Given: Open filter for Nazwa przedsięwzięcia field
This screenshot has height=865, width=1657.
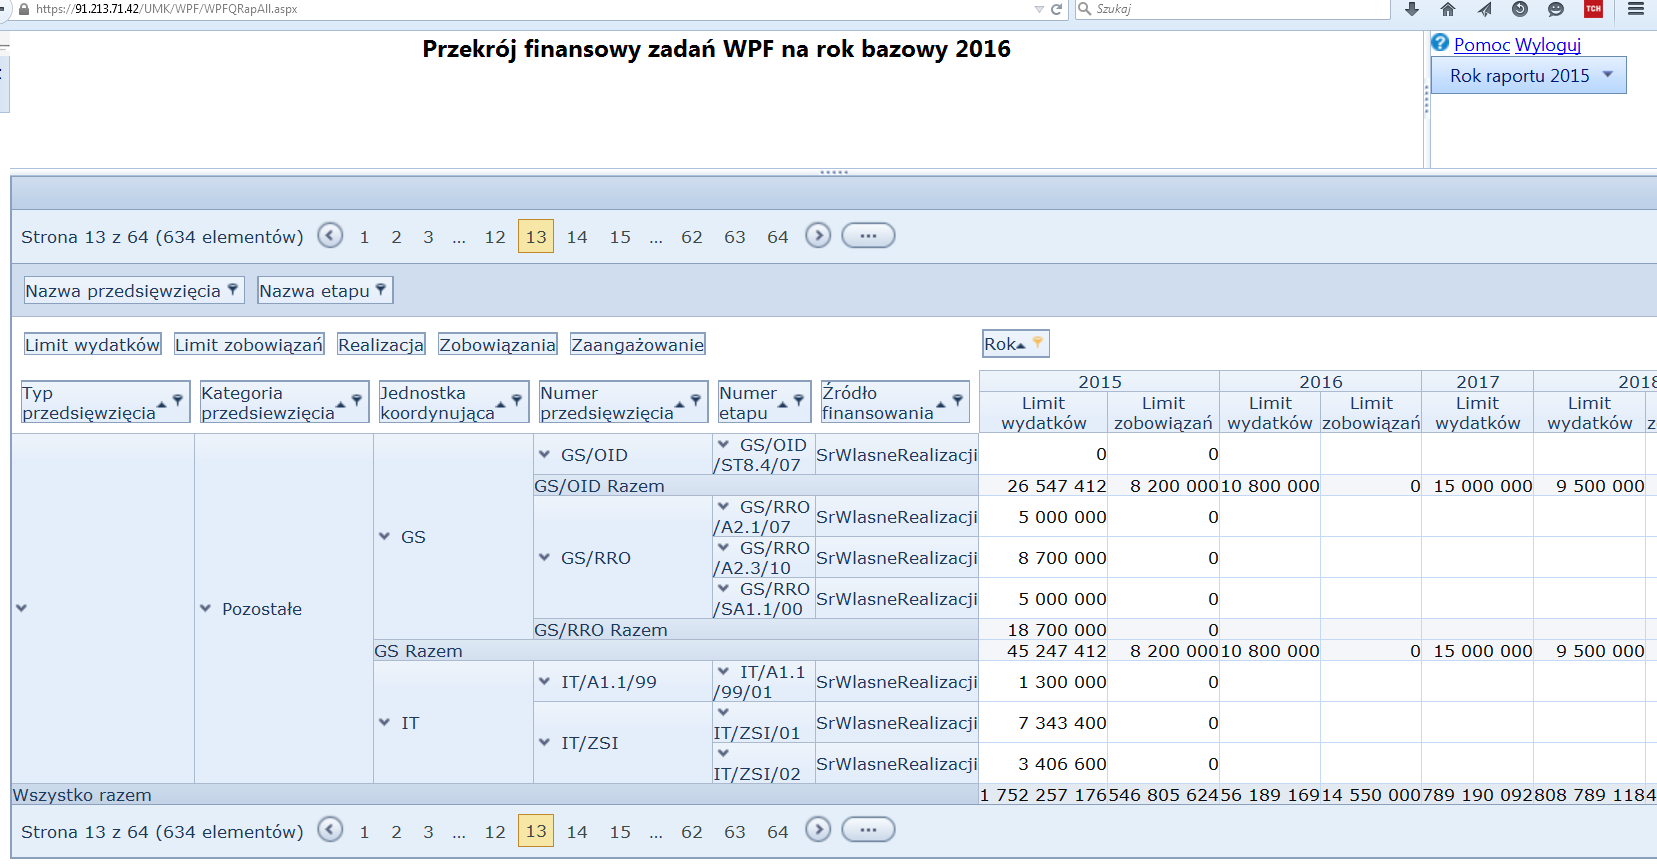Looking at the screenshot, I should click(x=232, y=289).
